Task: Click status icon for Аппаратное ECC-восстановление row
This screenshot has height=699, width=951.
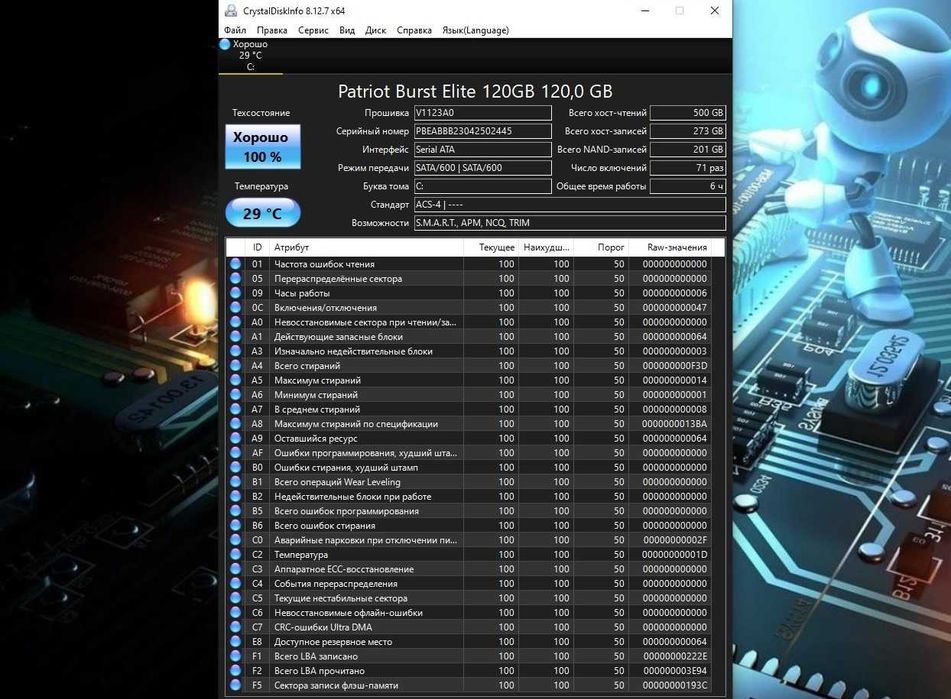Action: point(235,569)
